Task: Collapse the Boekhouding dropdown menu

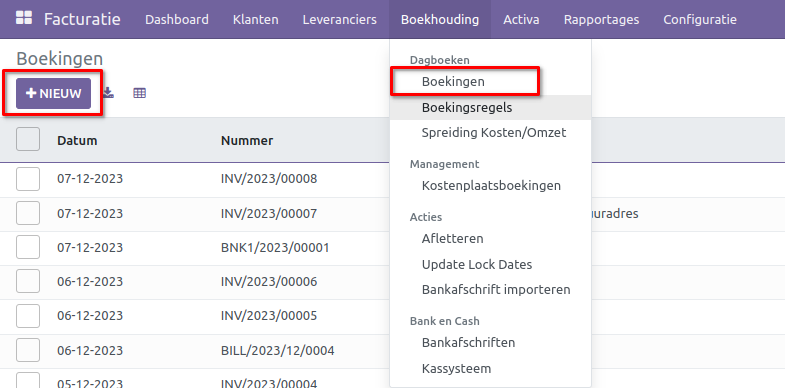Action: (x=440, y=20)
